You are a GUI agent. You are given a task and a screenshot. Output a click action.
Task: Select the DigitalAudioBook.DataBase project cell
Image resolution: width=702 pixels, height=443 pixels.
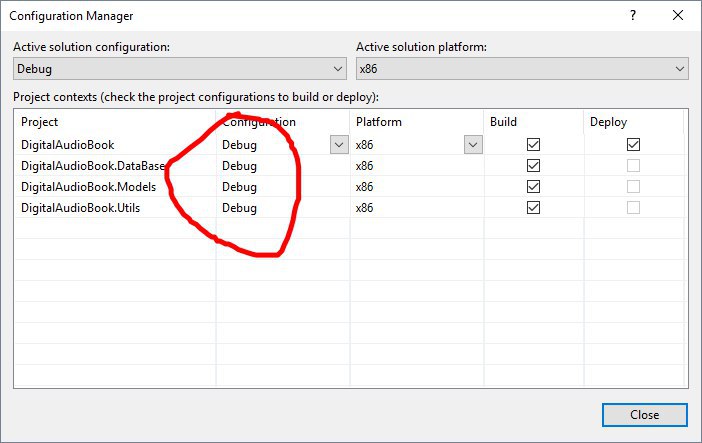(x=116, y=166)
